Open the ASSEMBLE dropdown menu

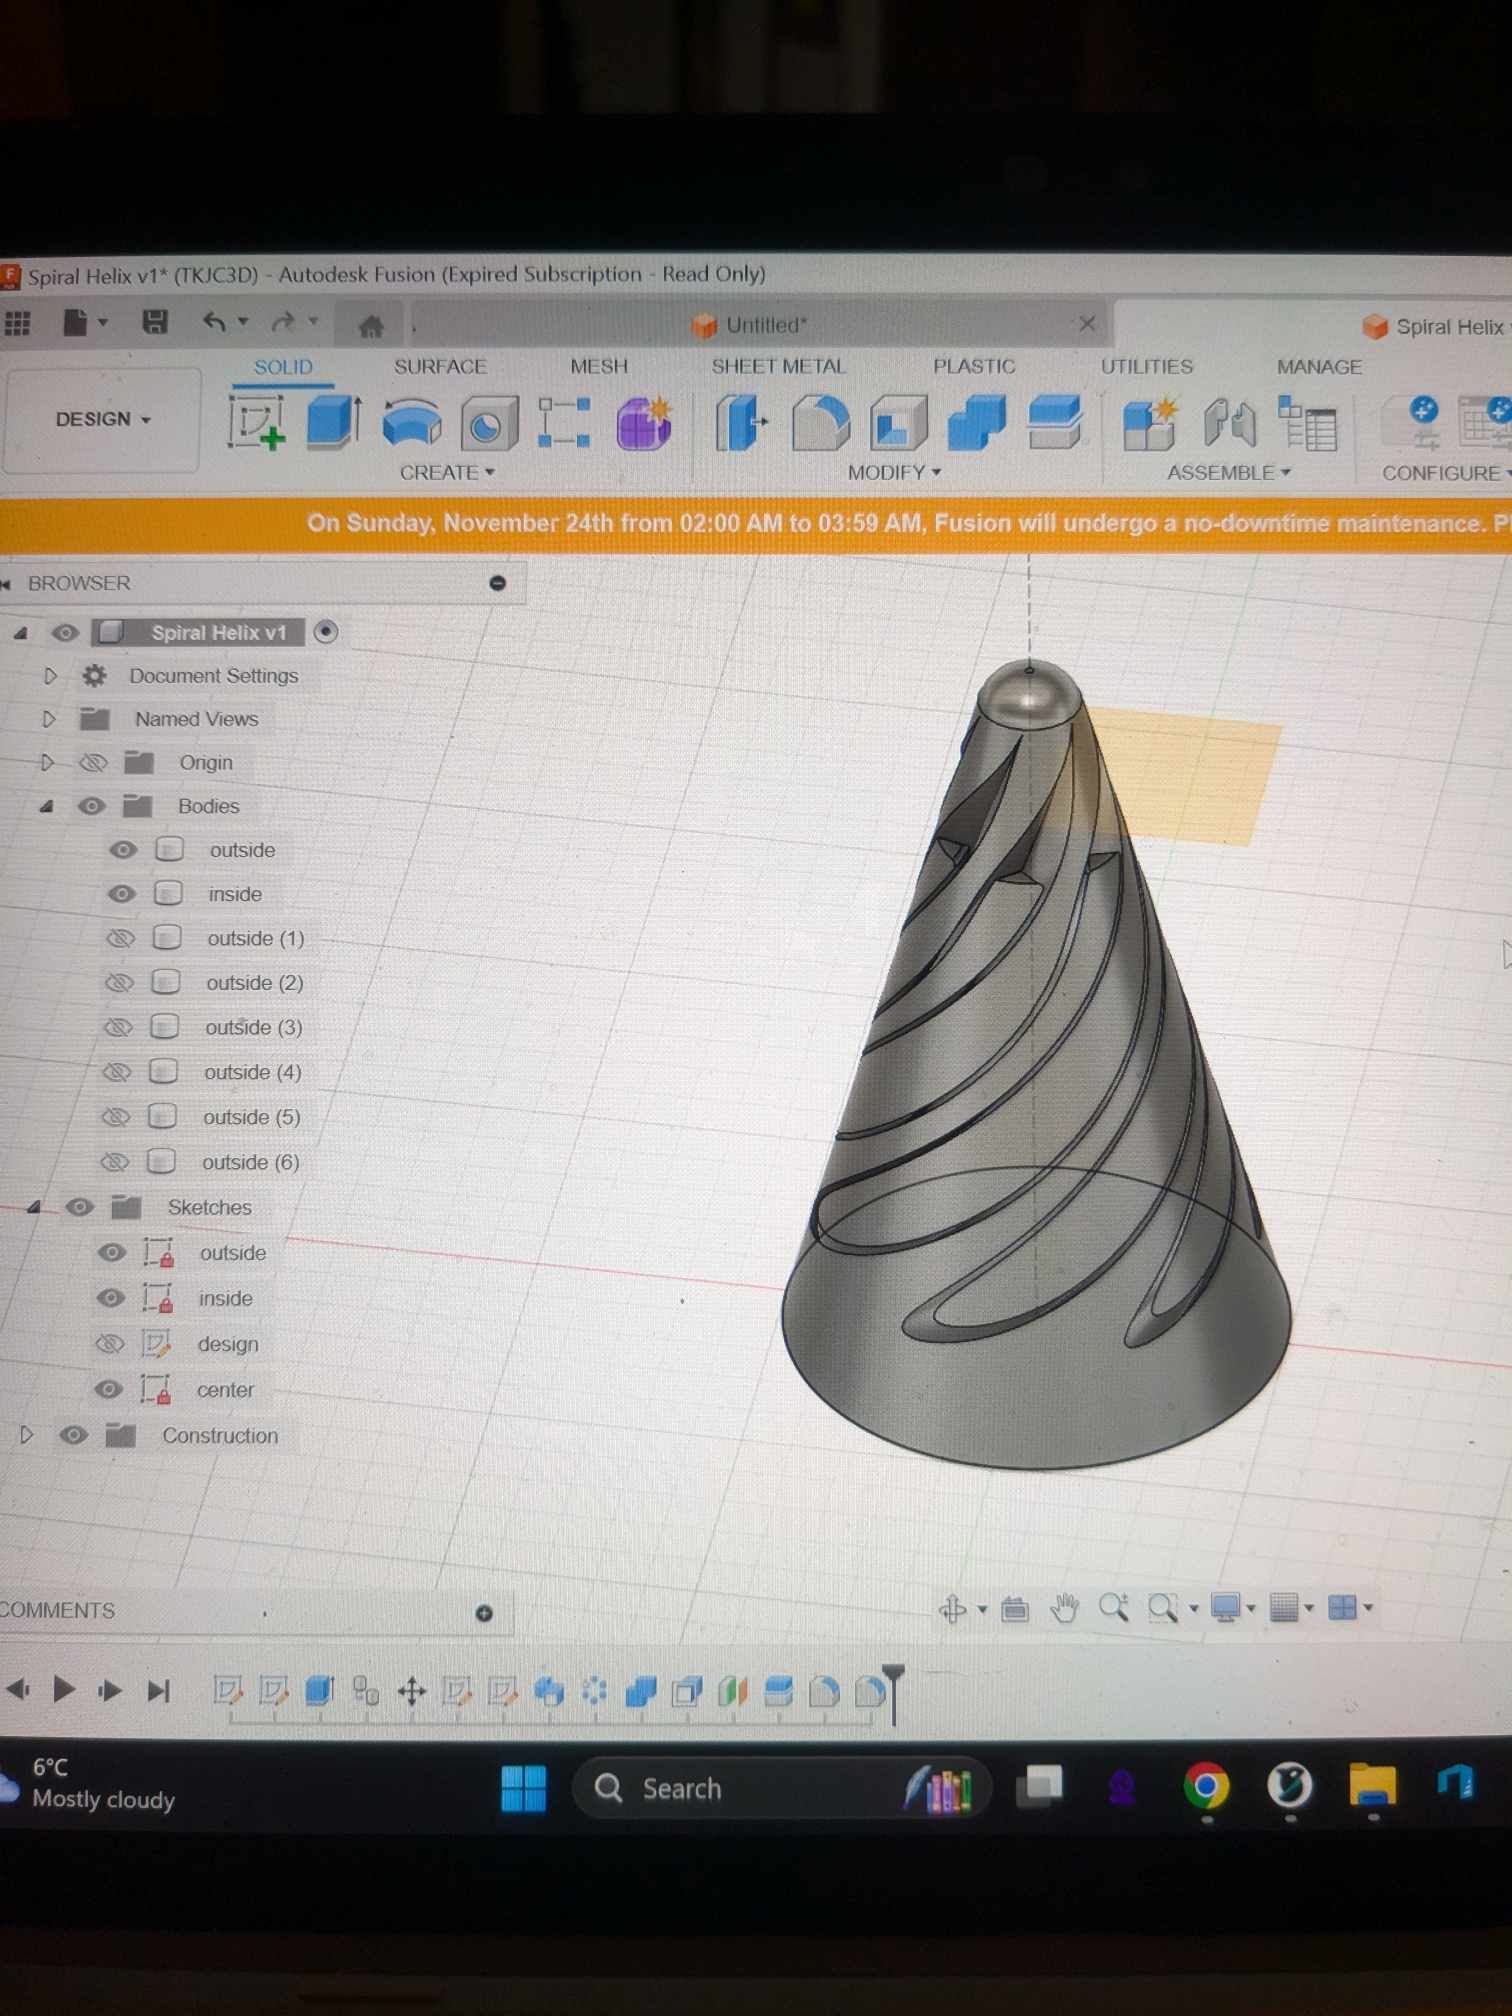tap(1229, 473)
